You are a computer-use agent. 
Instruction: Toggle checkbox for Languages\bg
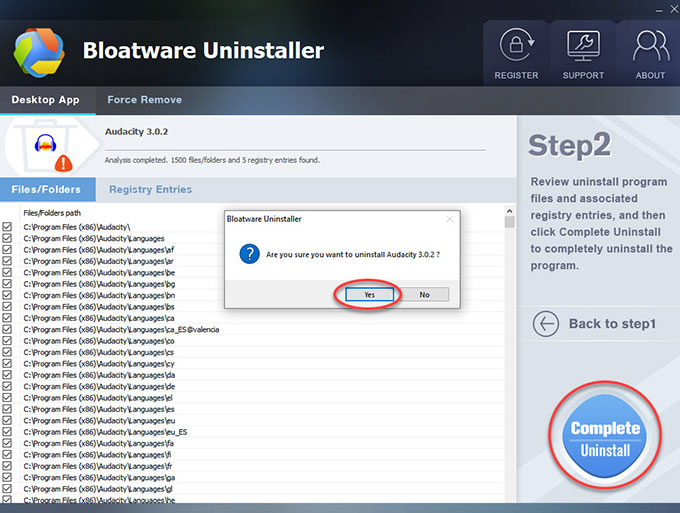tap(7, 284)
